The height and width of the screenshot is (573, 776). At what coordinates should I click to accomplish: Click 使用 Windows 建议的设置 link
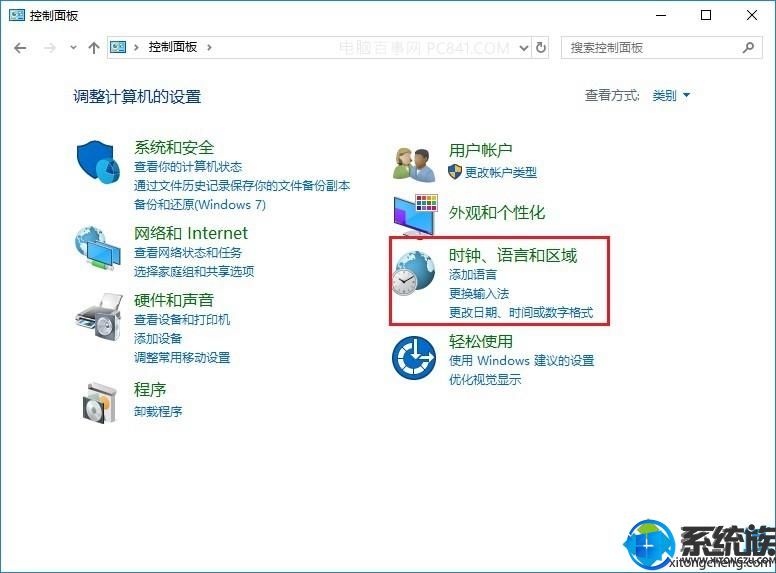(x=521, y=360)
